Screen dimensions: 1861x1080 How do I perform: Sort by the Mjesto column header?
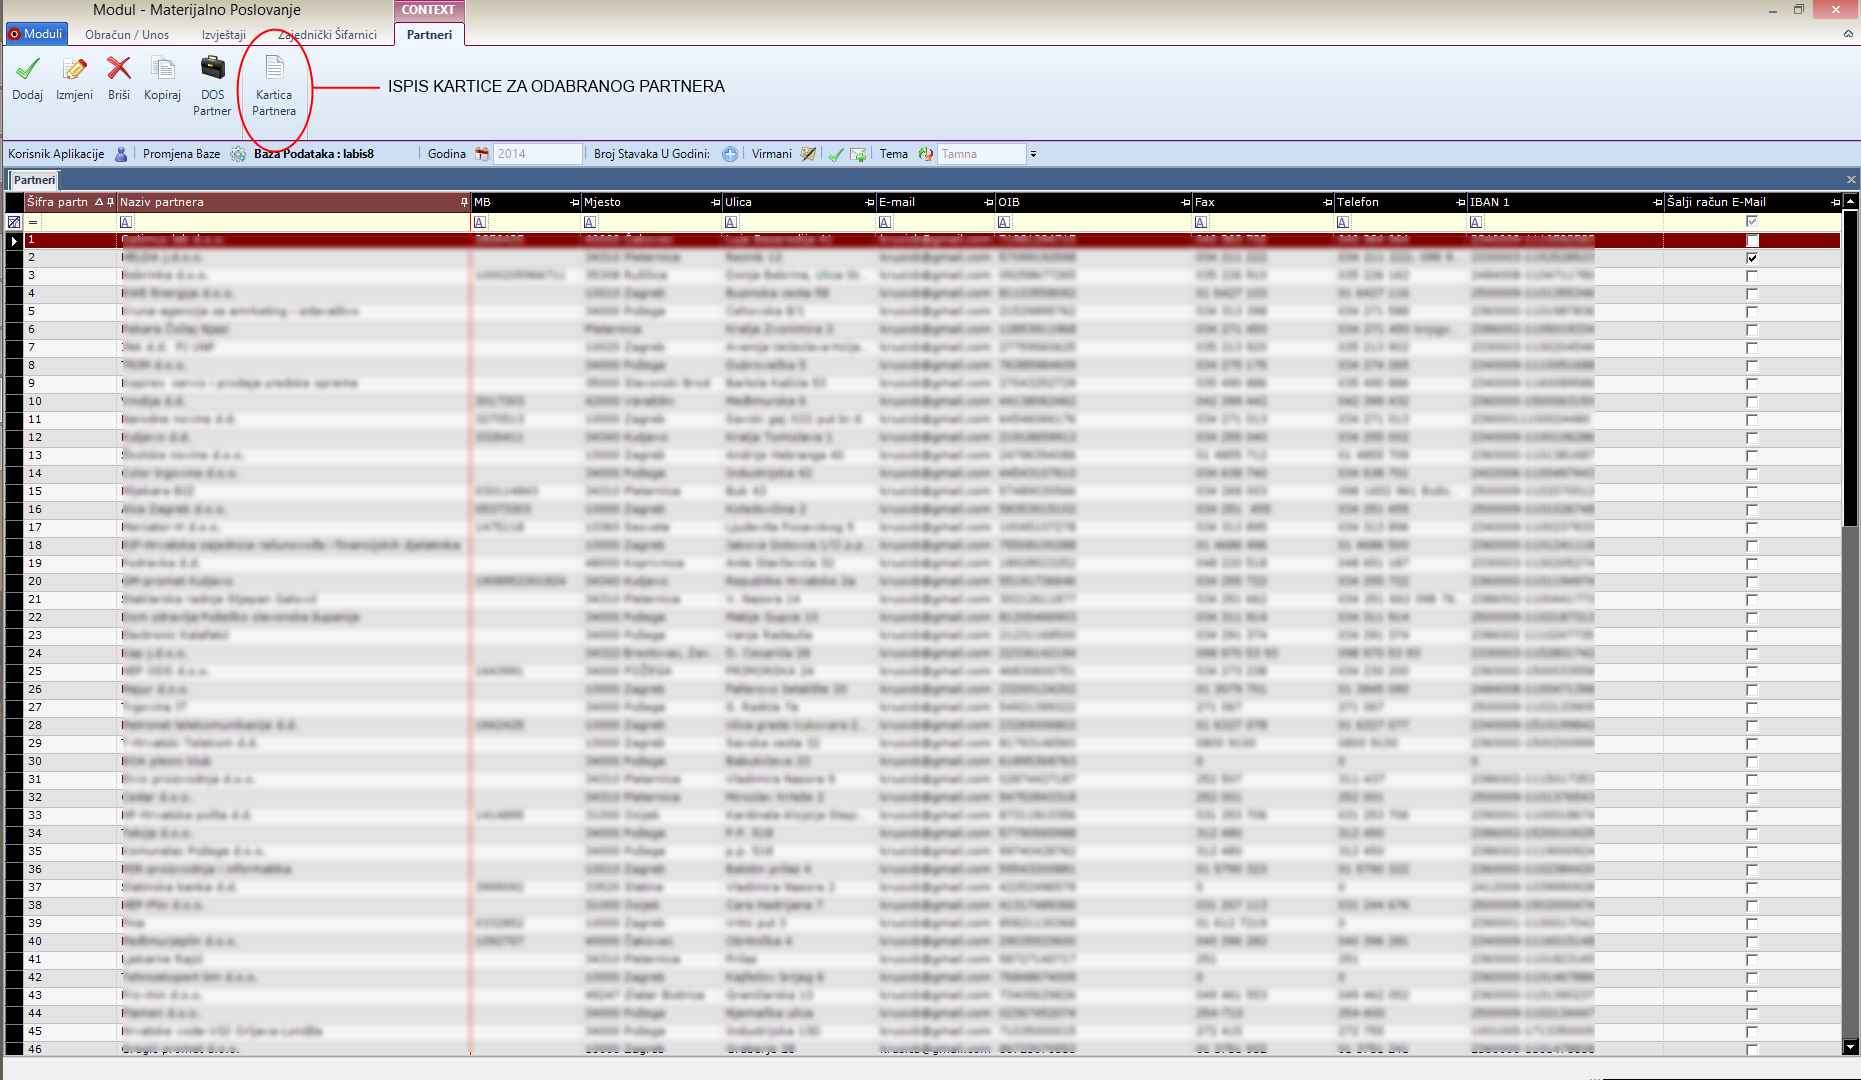[x=640, y=202]
